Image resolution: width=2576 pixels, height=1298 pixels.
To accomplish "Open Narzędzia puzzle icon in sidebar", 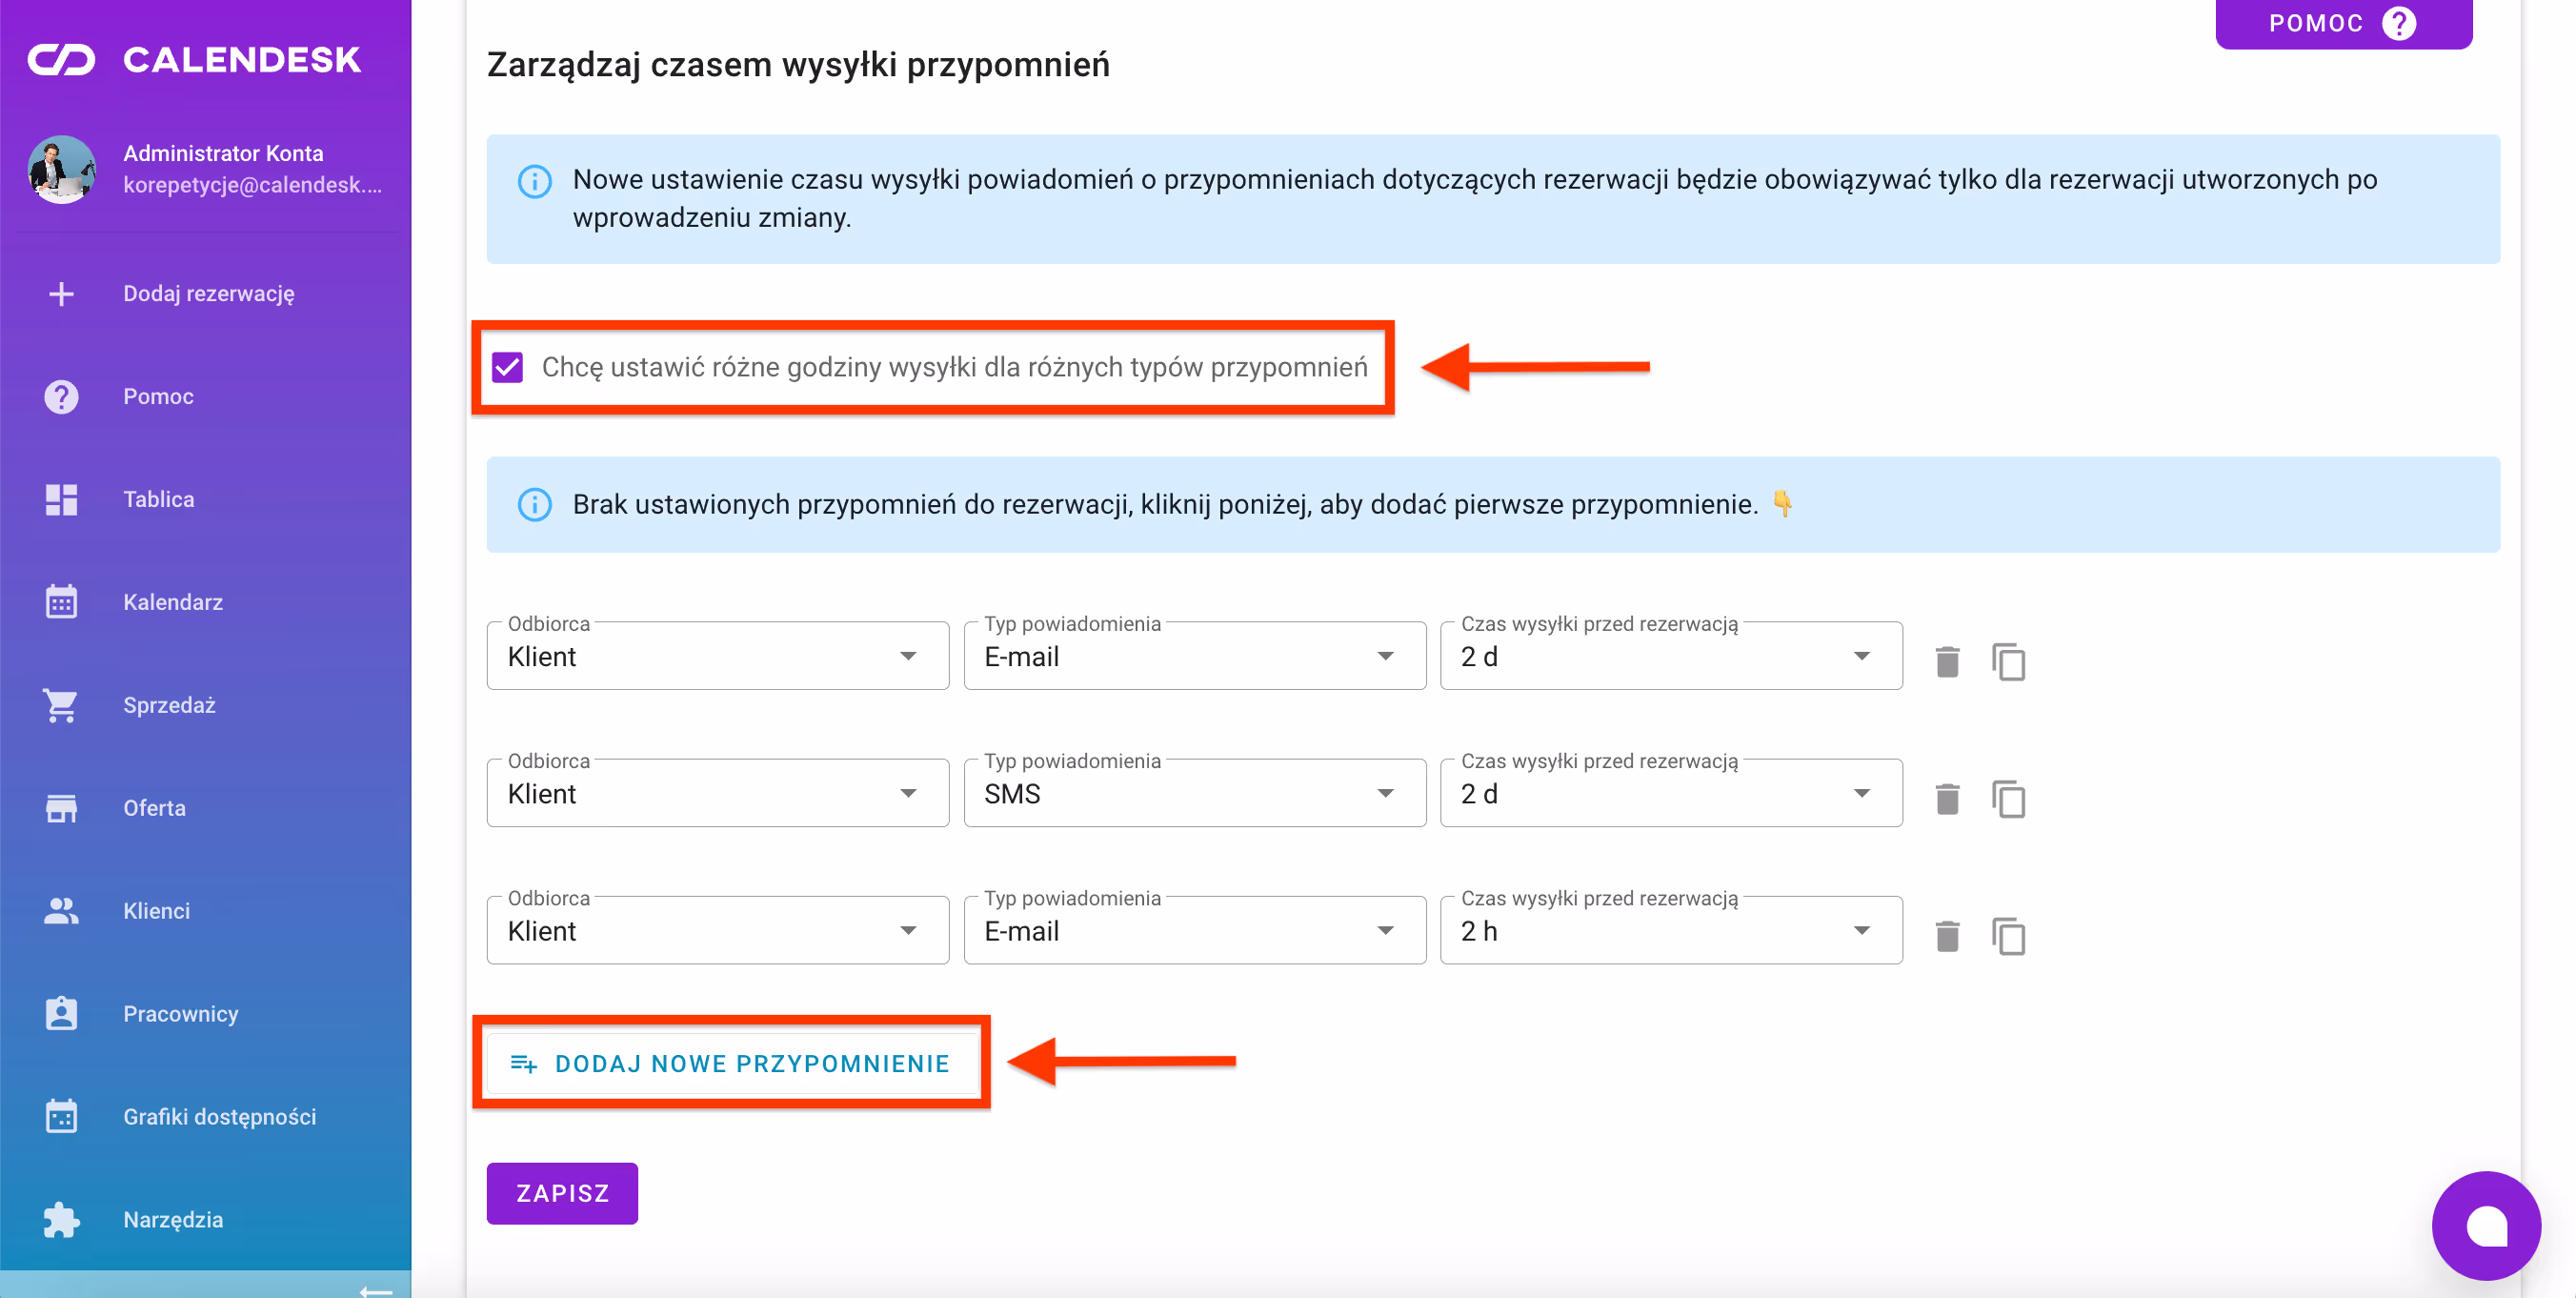I will tap(61, 1220).
